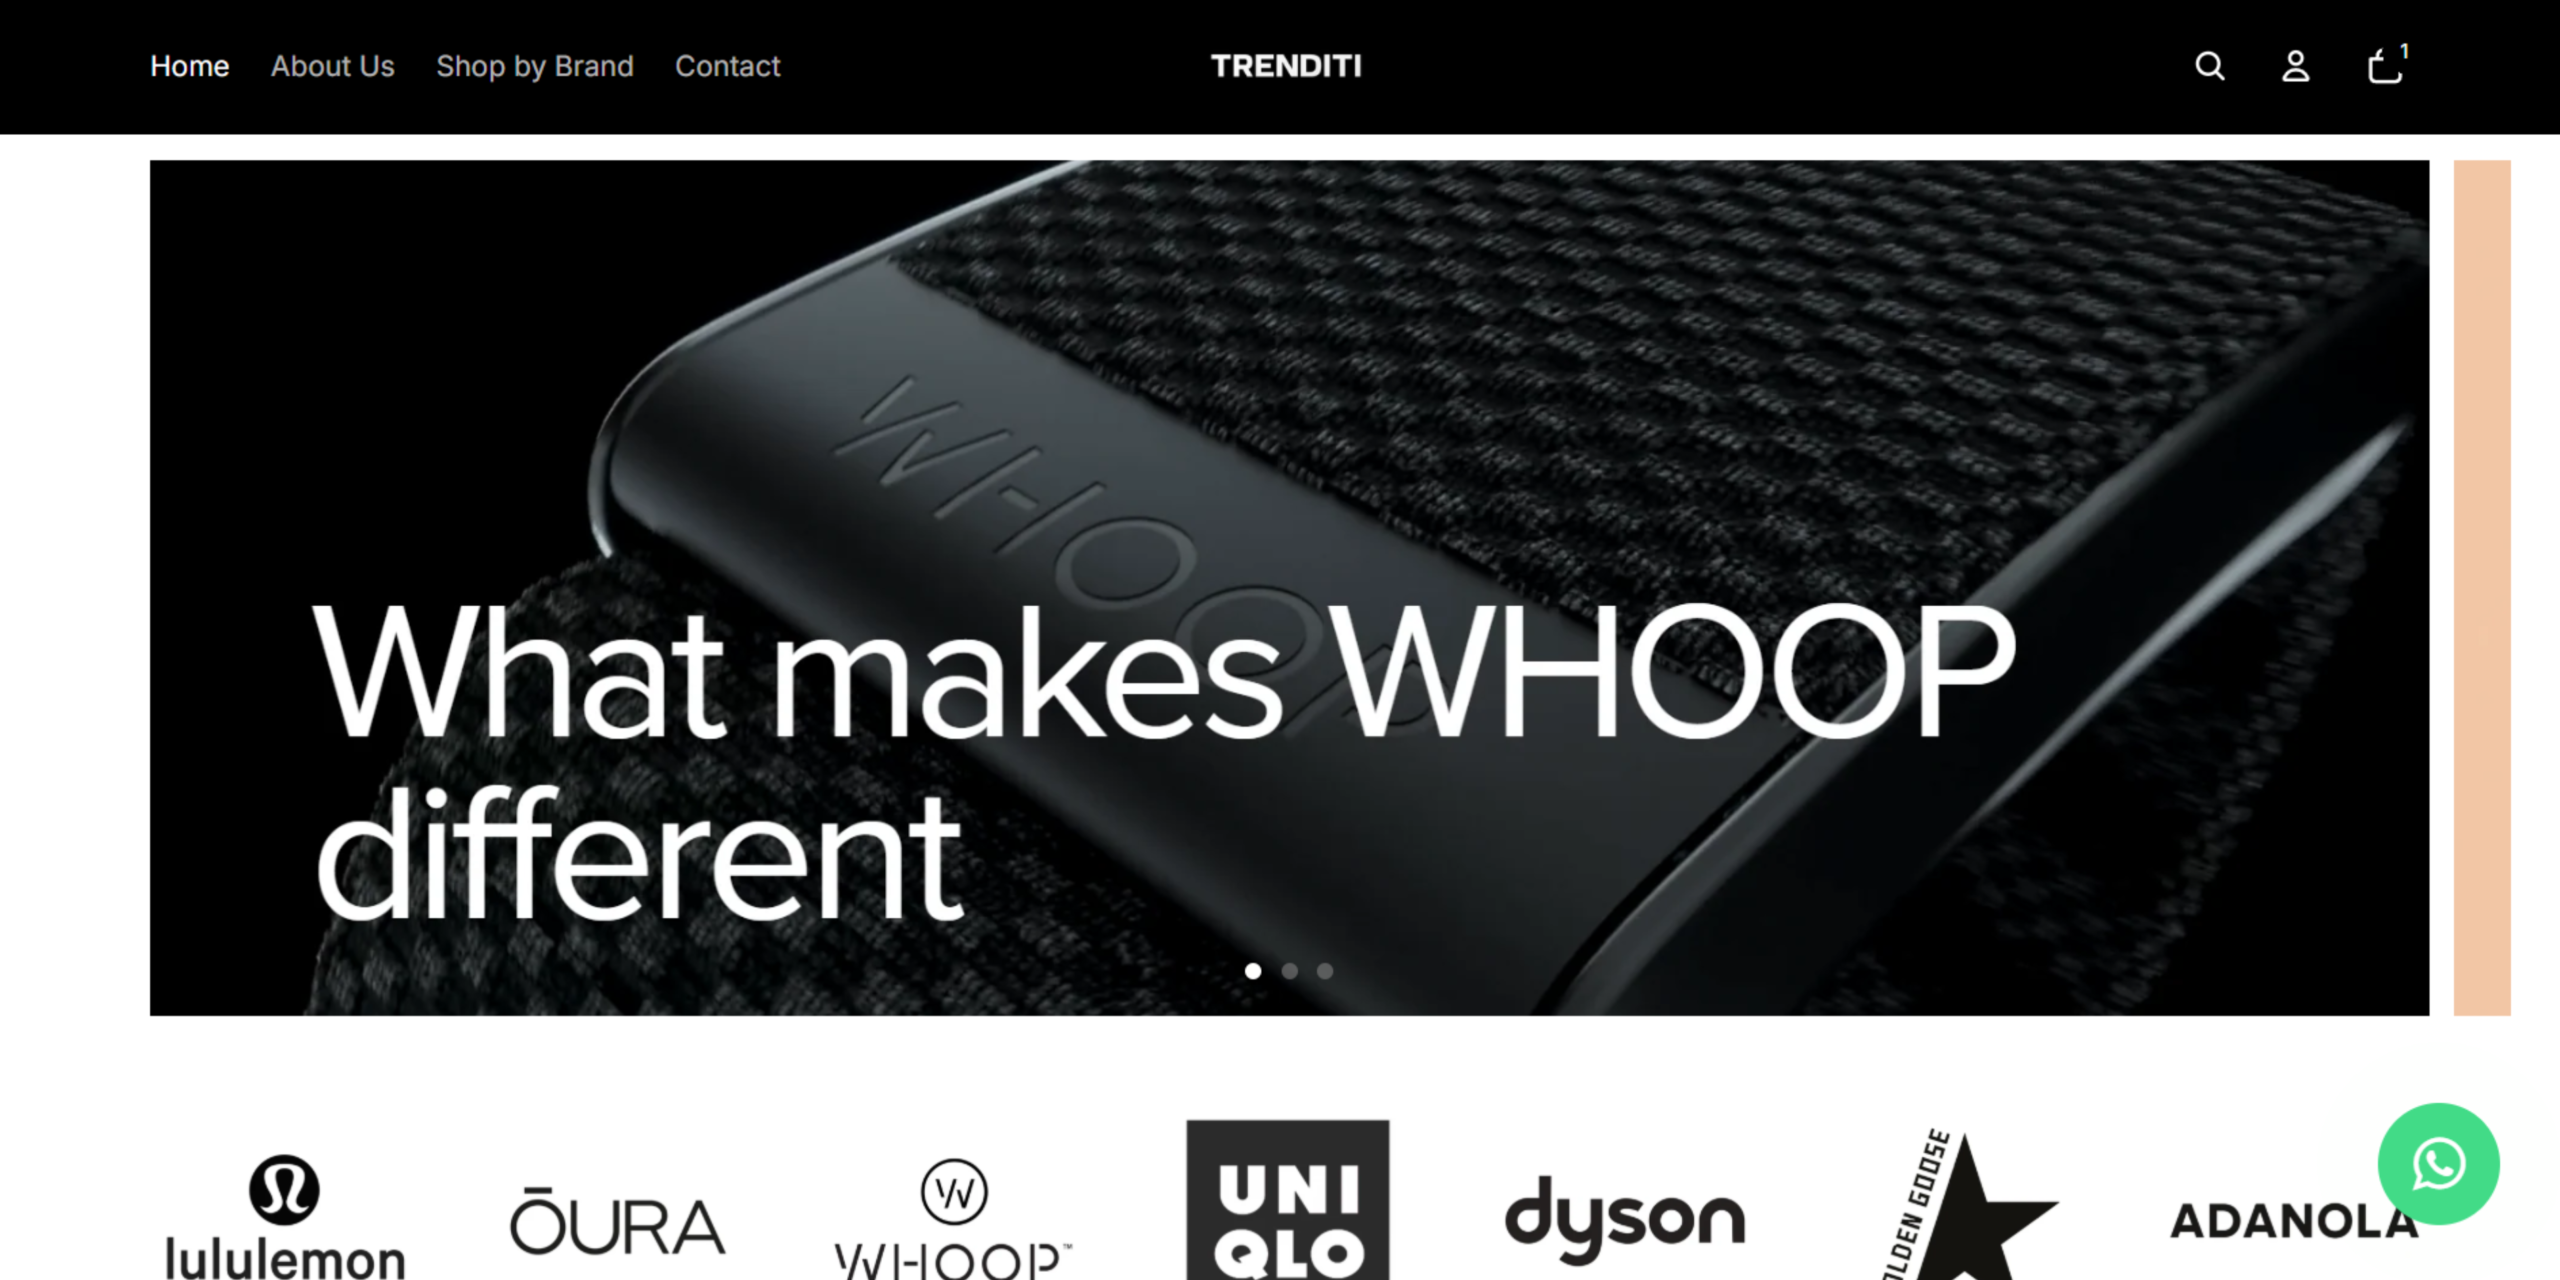Select the UNIQLO brand logo
This screenshot has height=1280, width=2560.
pos(1288,1200)
